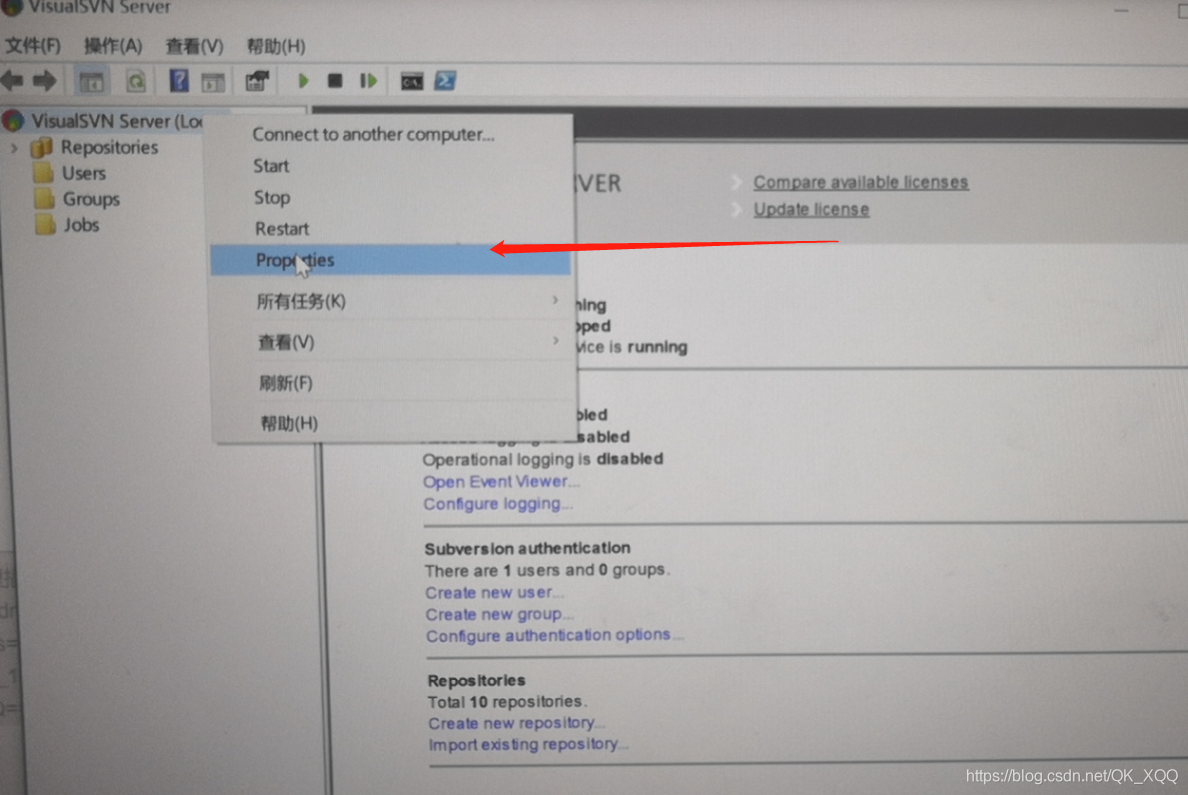Select the Jobs tree item
The height and width of the screenshot is (795, 1188).
click(81, 225)
